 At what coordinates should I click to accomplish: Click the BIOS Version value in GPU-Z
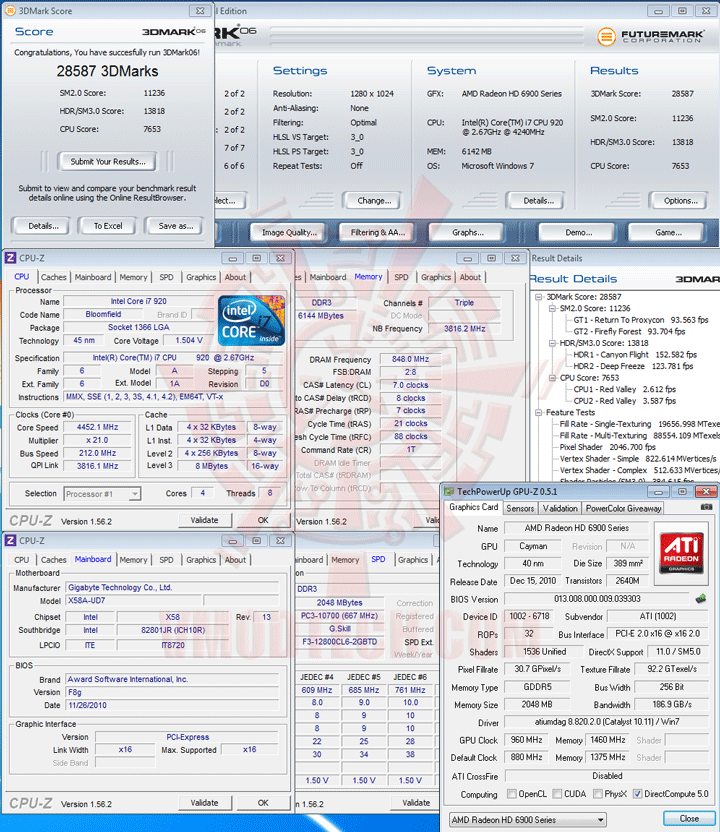click(597, 599)
